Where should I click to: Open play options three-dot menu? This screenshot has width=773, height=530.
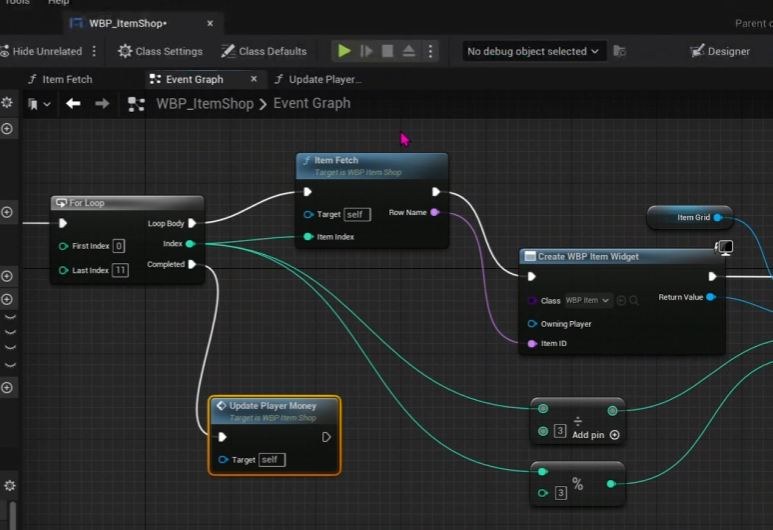(x=430, y=51)
